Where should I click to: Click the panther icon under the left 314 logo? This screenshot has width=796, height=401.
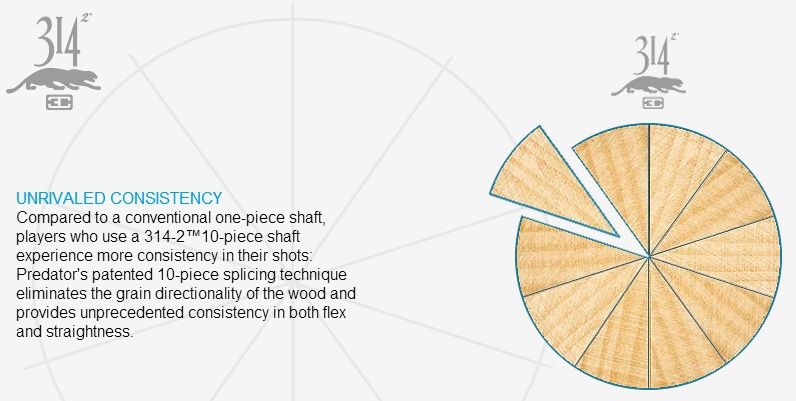tap(53, 80)
